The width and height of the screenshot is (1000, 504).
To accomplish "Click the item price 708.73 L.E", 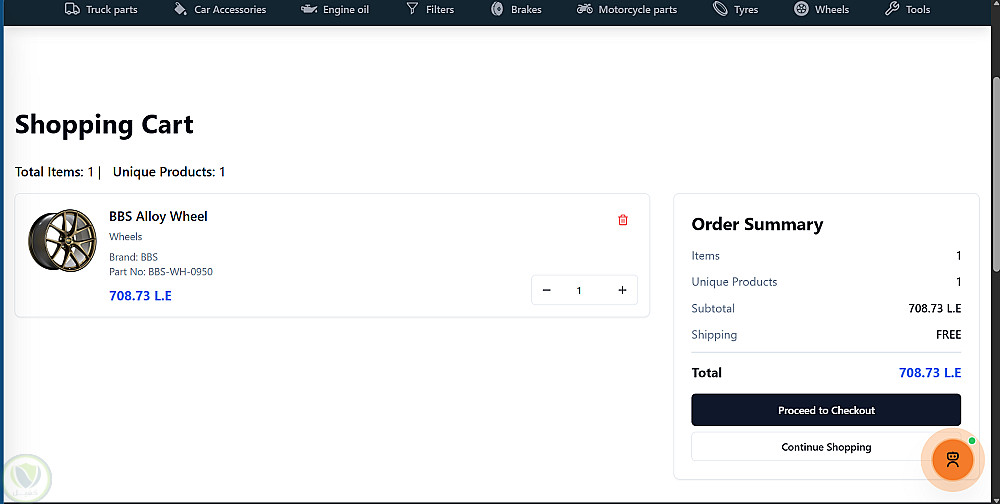I will [140, 296].
